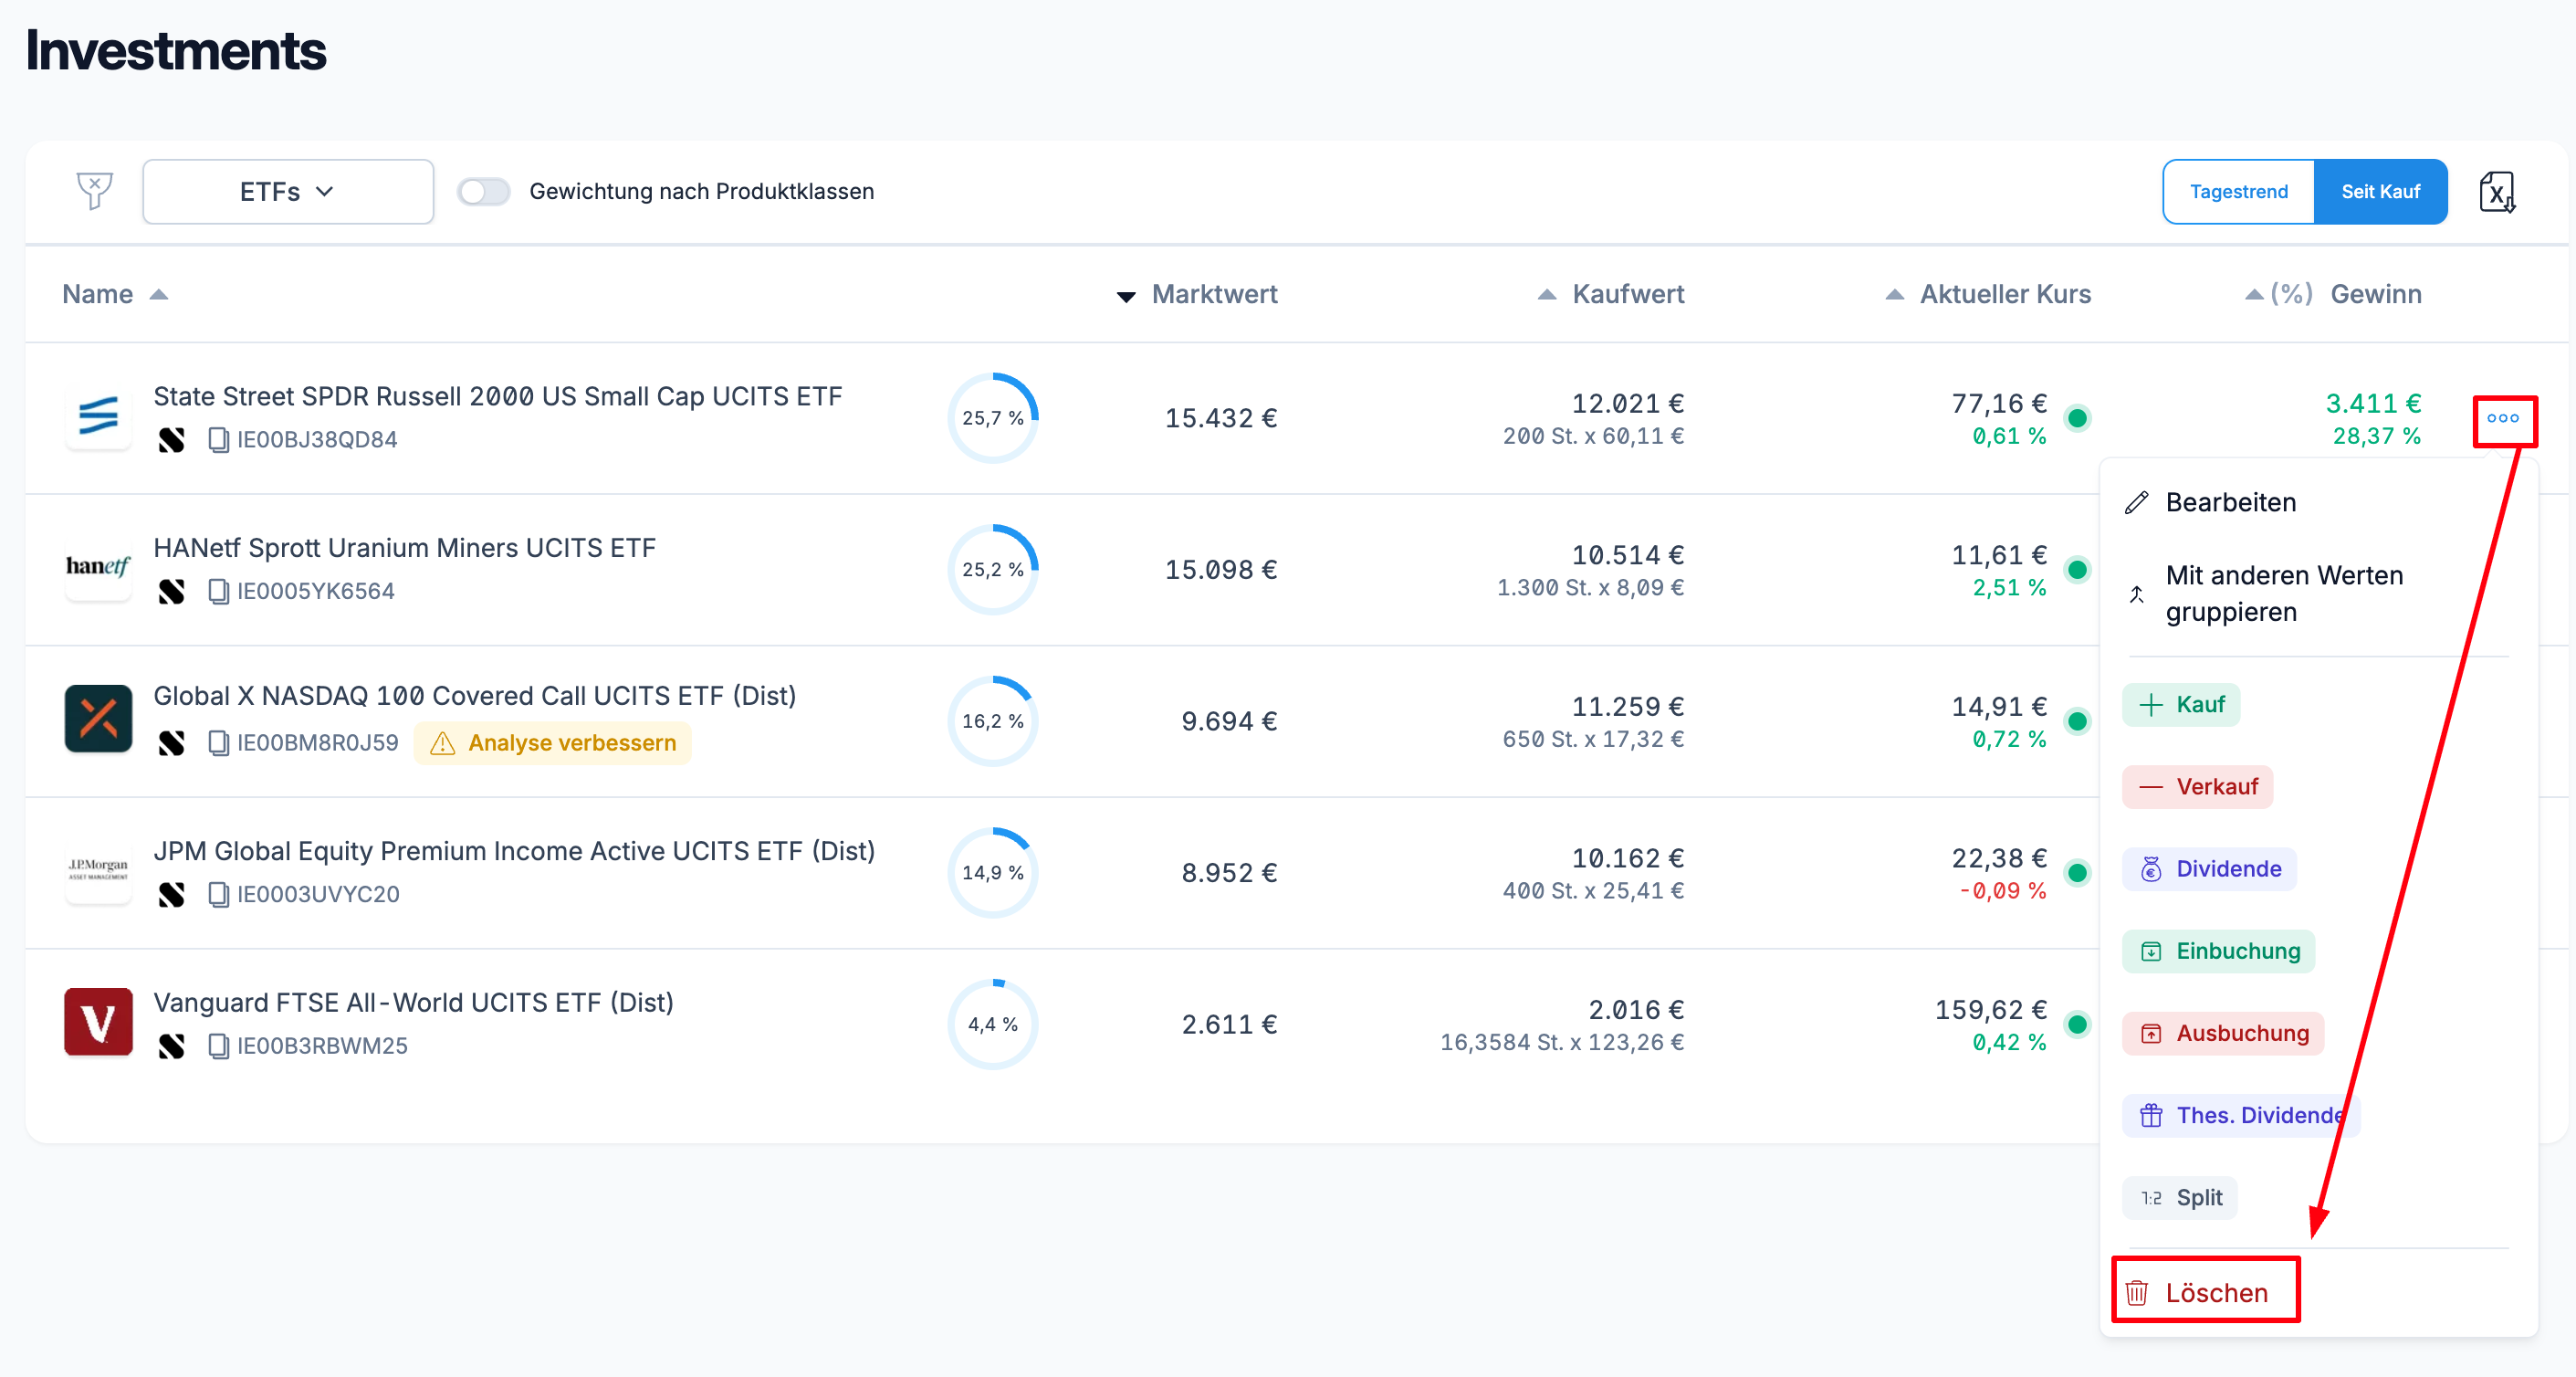2576x1377 pixels.
Task: Choose the Ausbuchung menu entry
Action: click(2223, 1033)
